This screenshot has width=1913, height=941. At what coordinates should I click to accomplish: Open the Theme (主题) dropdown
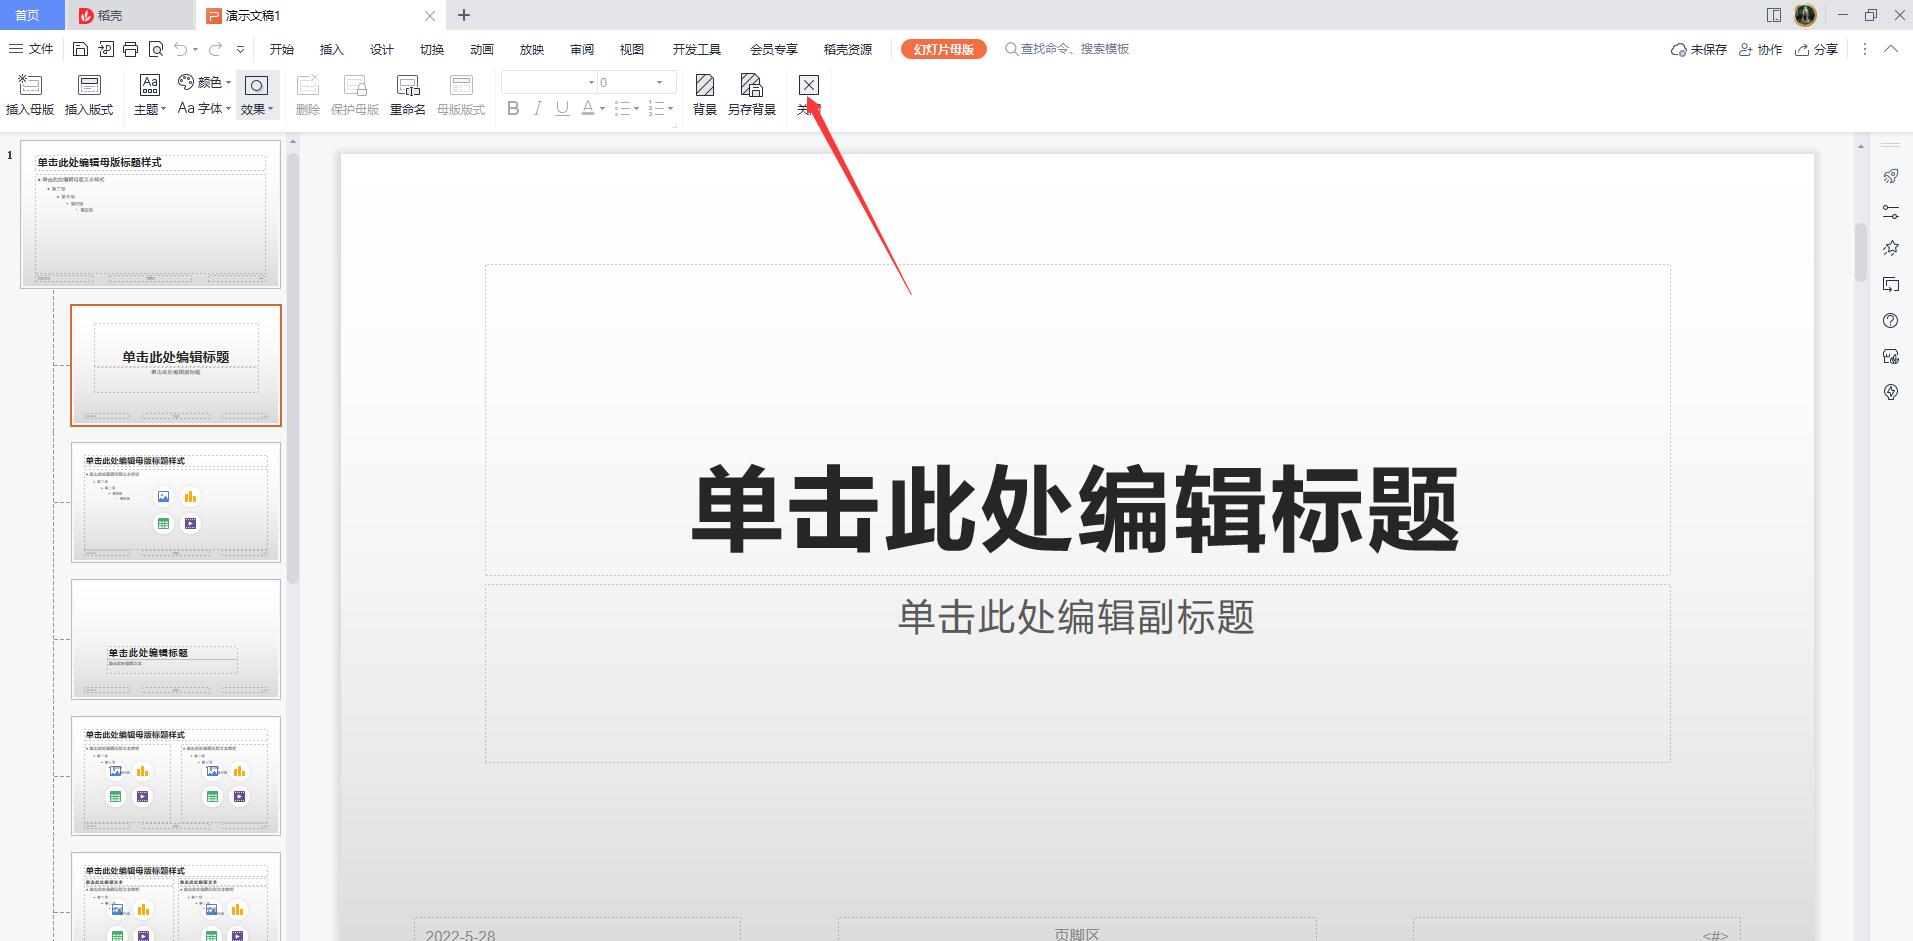coord(150,95)
